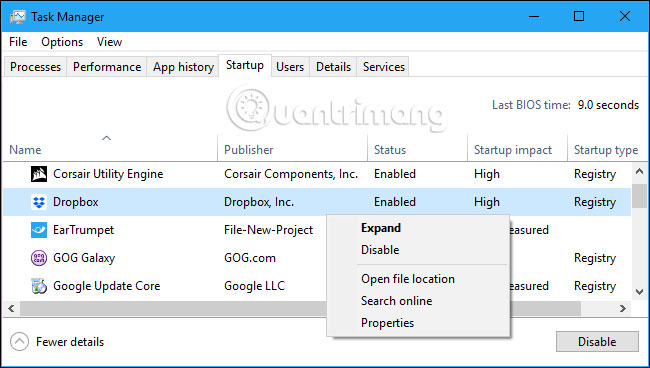Click the Fewer details circle arrow icon

[x=19, y=342]
